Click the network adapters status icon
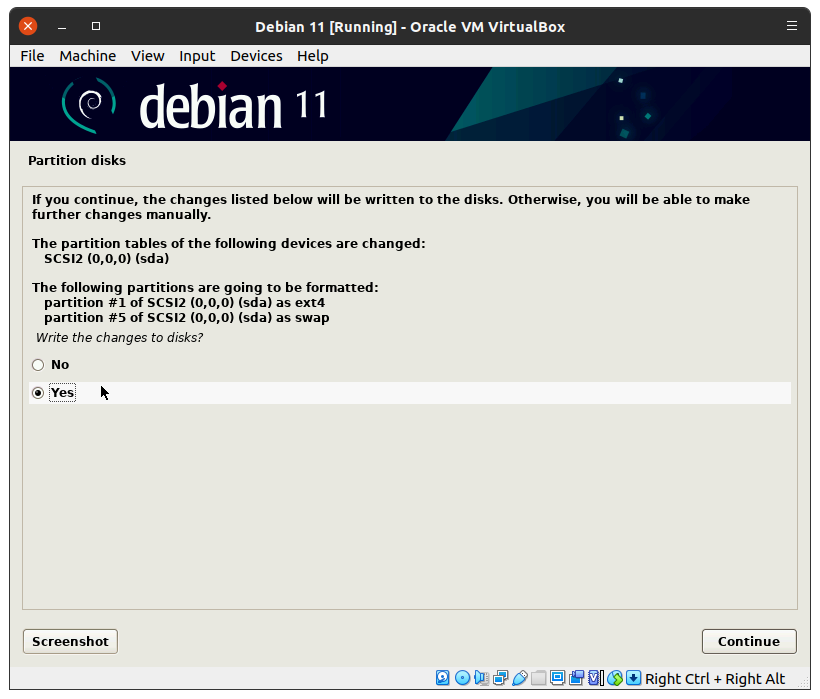 tap(500, 678)
